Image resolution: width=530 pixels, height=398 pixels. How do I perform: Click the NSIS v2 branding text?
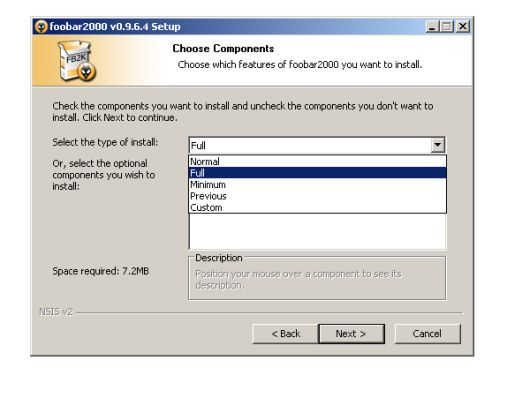tap(56, 311)
